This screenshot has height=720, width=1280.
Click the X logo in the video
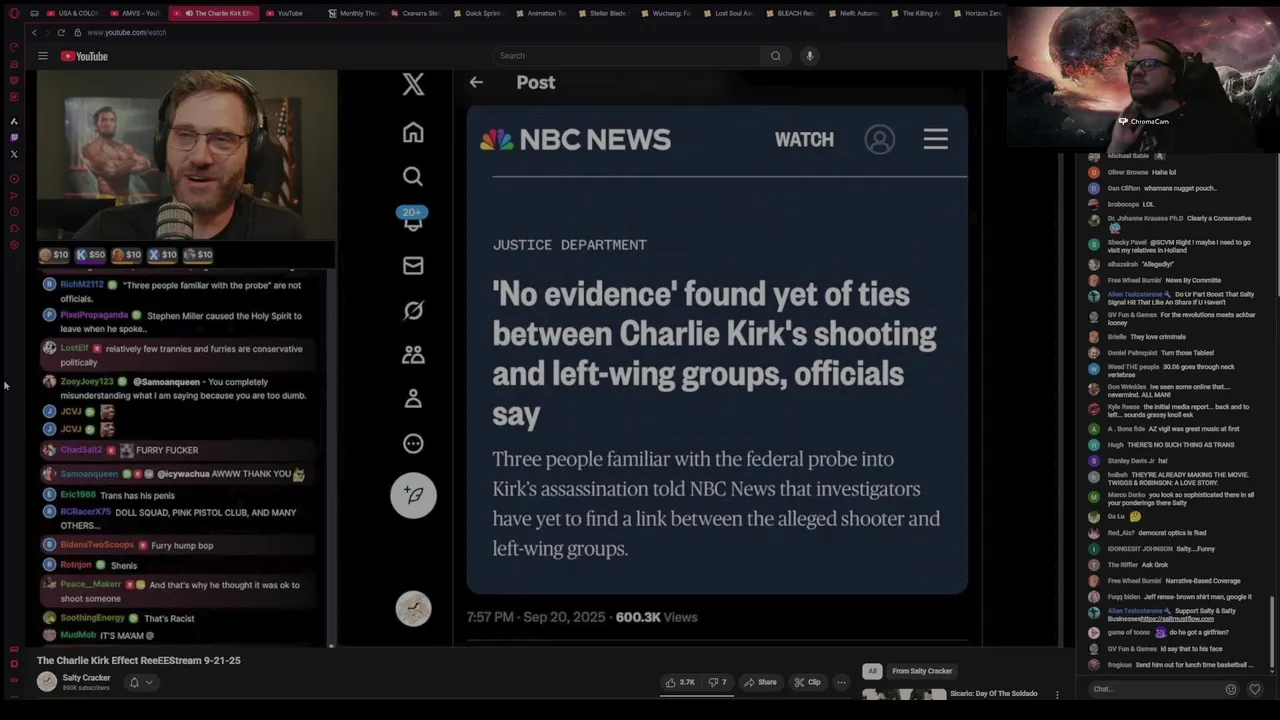(x=413, y=85)
